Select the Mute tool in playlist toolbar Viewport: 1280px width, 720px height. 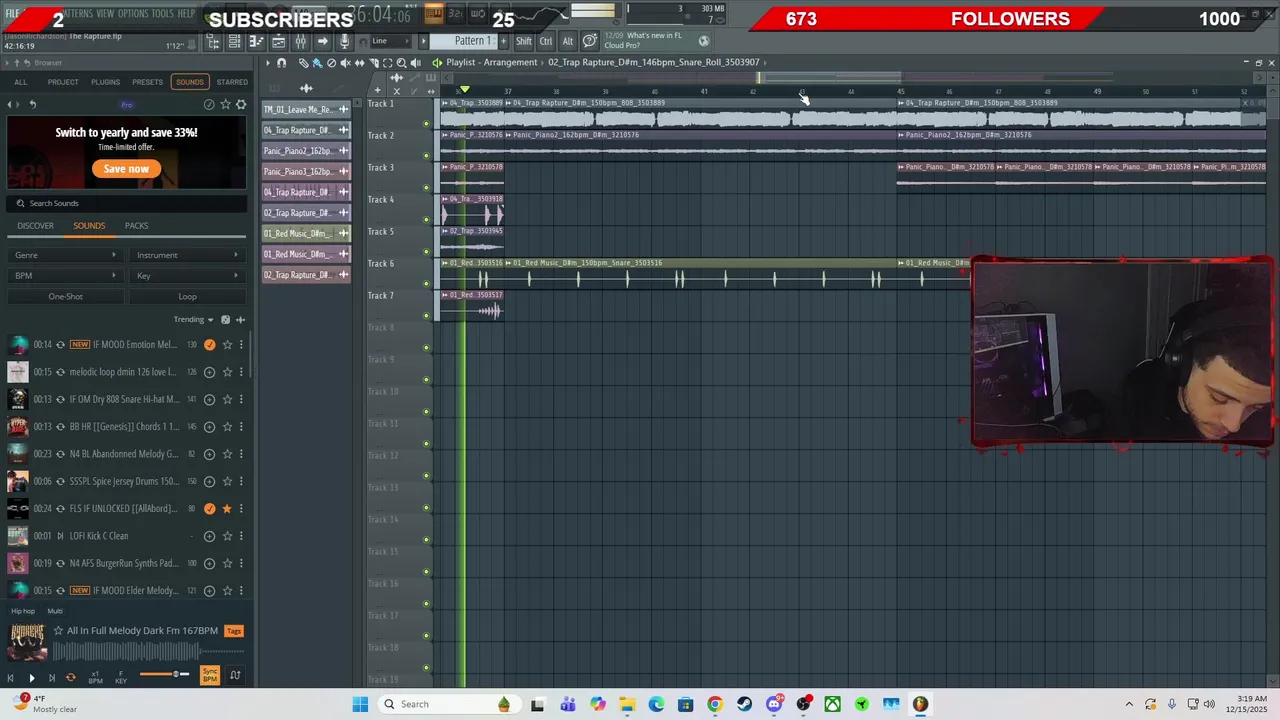pos(345,63)
